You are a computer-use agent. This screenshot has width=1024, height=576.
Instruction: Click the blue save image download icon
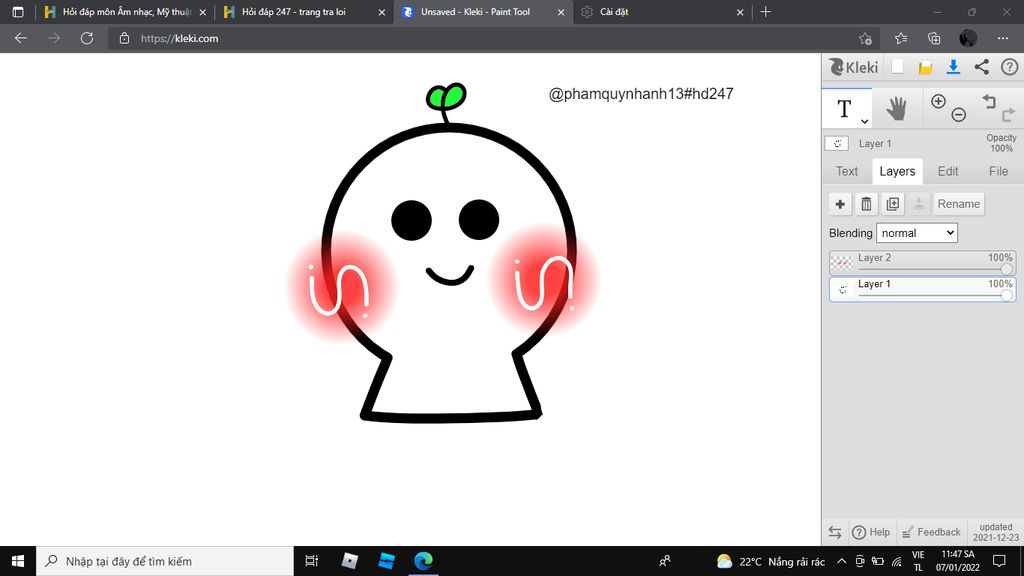953,67
